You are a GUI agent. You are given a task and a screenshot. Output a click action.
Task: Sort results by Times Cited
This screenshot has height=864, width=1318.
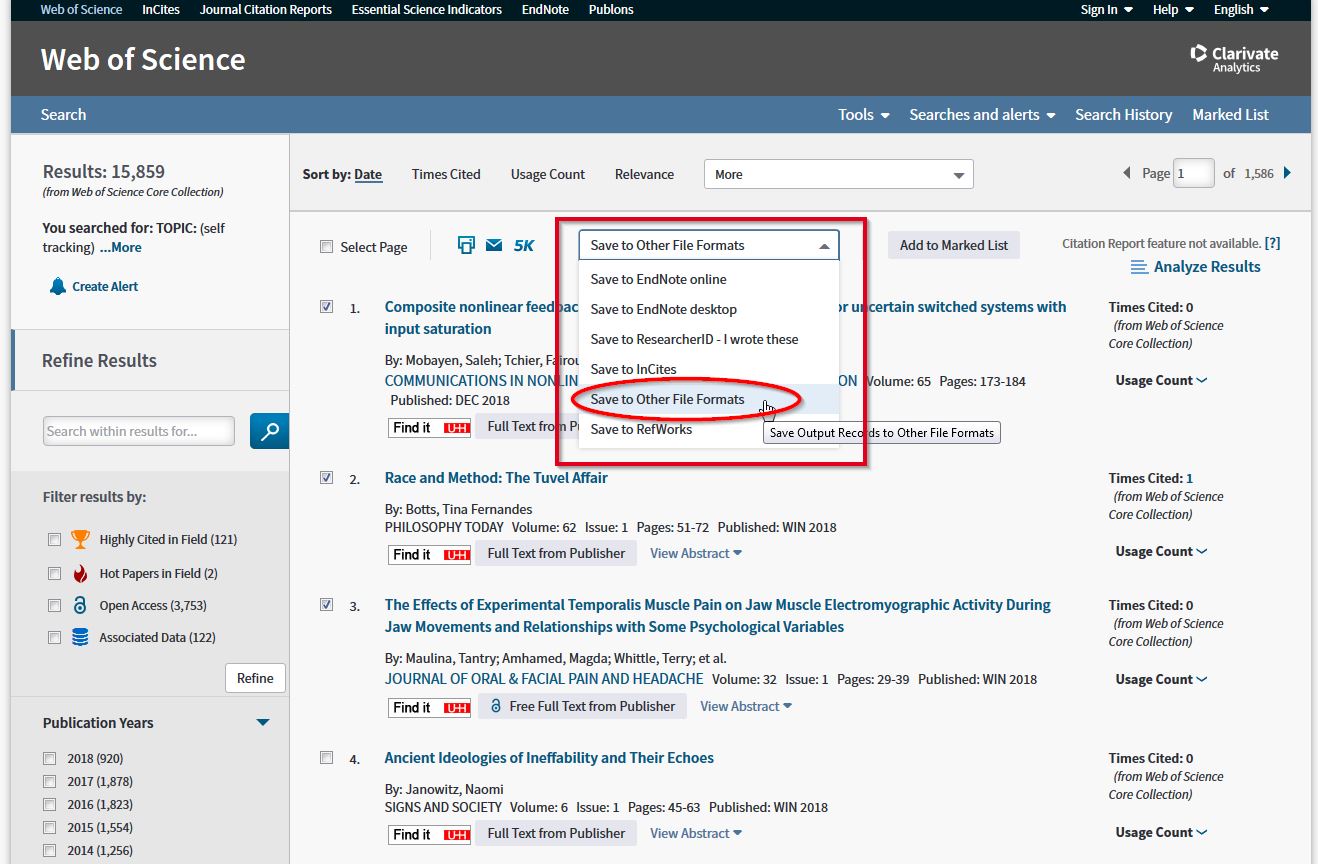[x=446, y=174]
